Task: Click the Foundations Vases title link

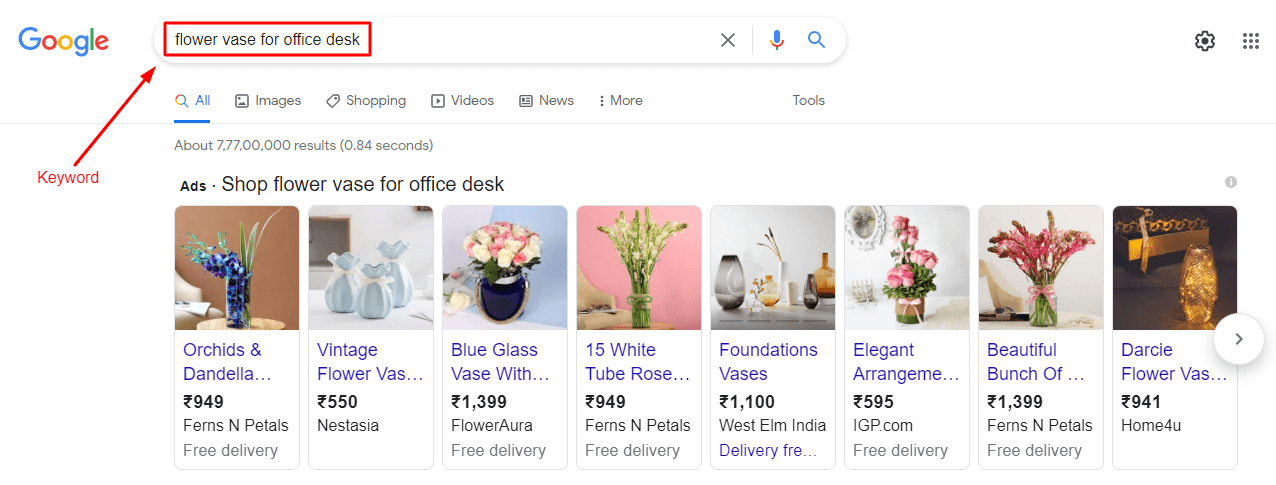Action: [769, 362]
